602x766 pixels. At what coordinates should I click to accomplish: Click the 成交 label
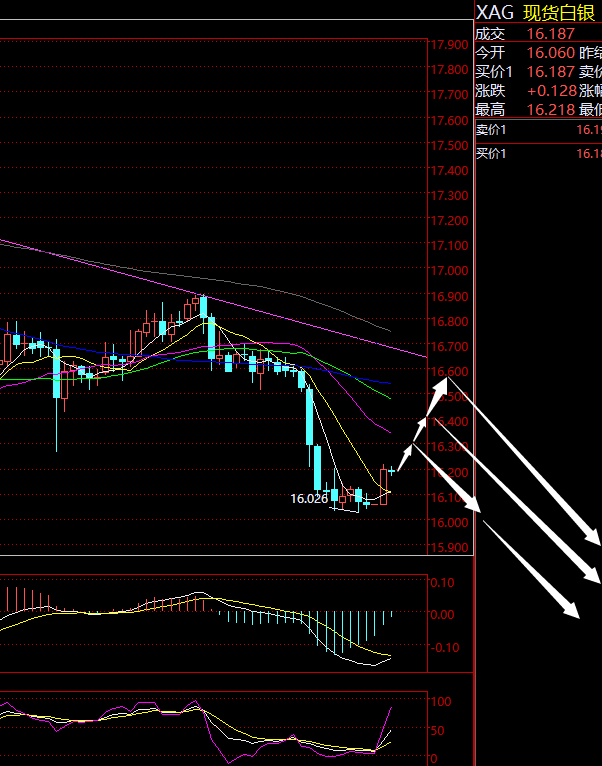[490, 34]
